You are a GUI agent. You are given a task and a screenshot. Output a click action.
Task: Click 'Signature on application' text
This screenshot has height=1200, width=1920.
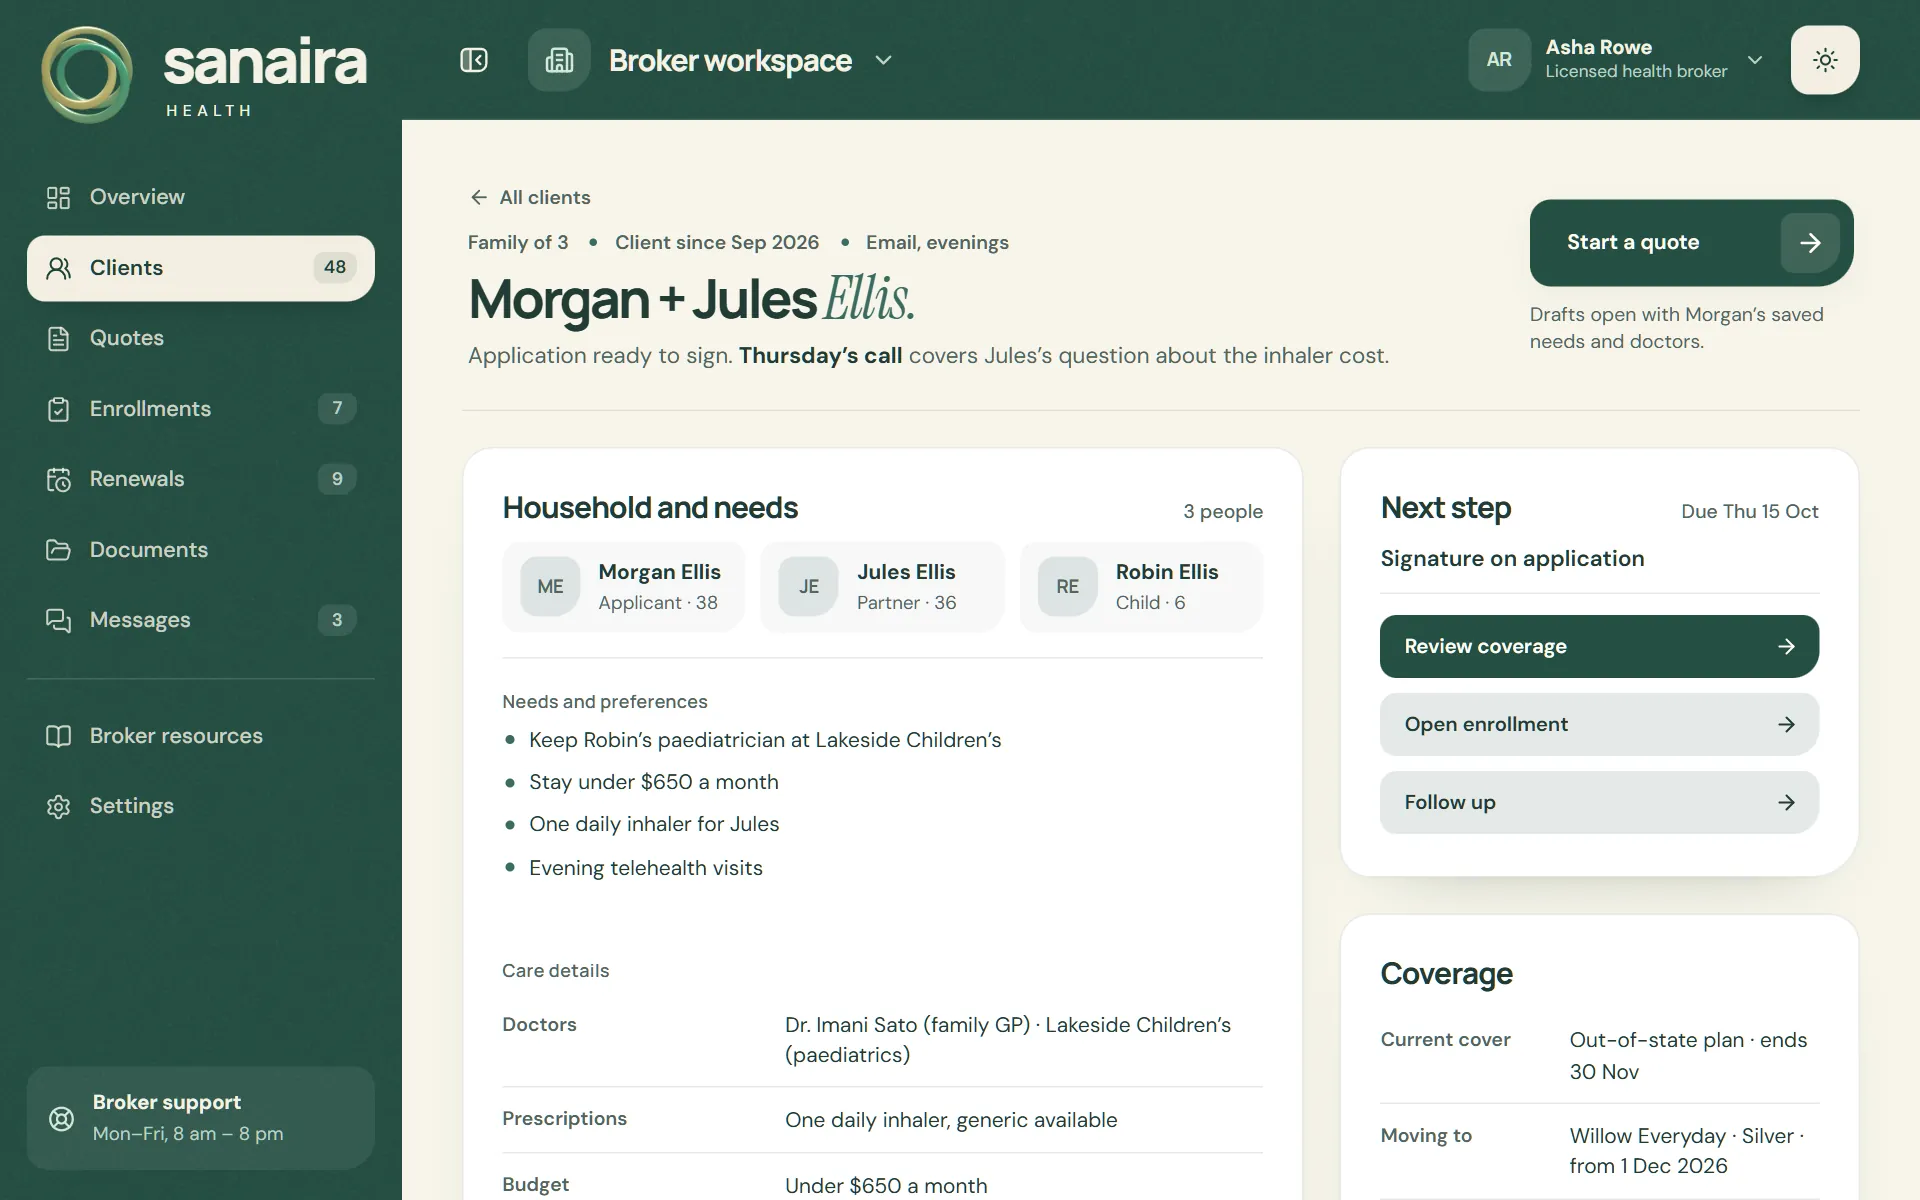(x=1512, y=558)
